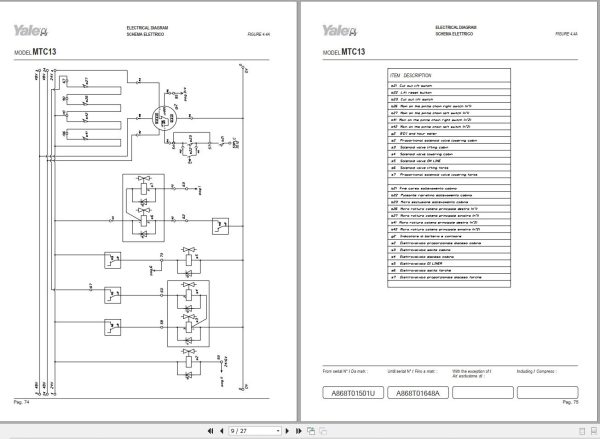
Task: Click ELECTRICAL DIAGRAM heading on the right page
Action: coord(456,28)
